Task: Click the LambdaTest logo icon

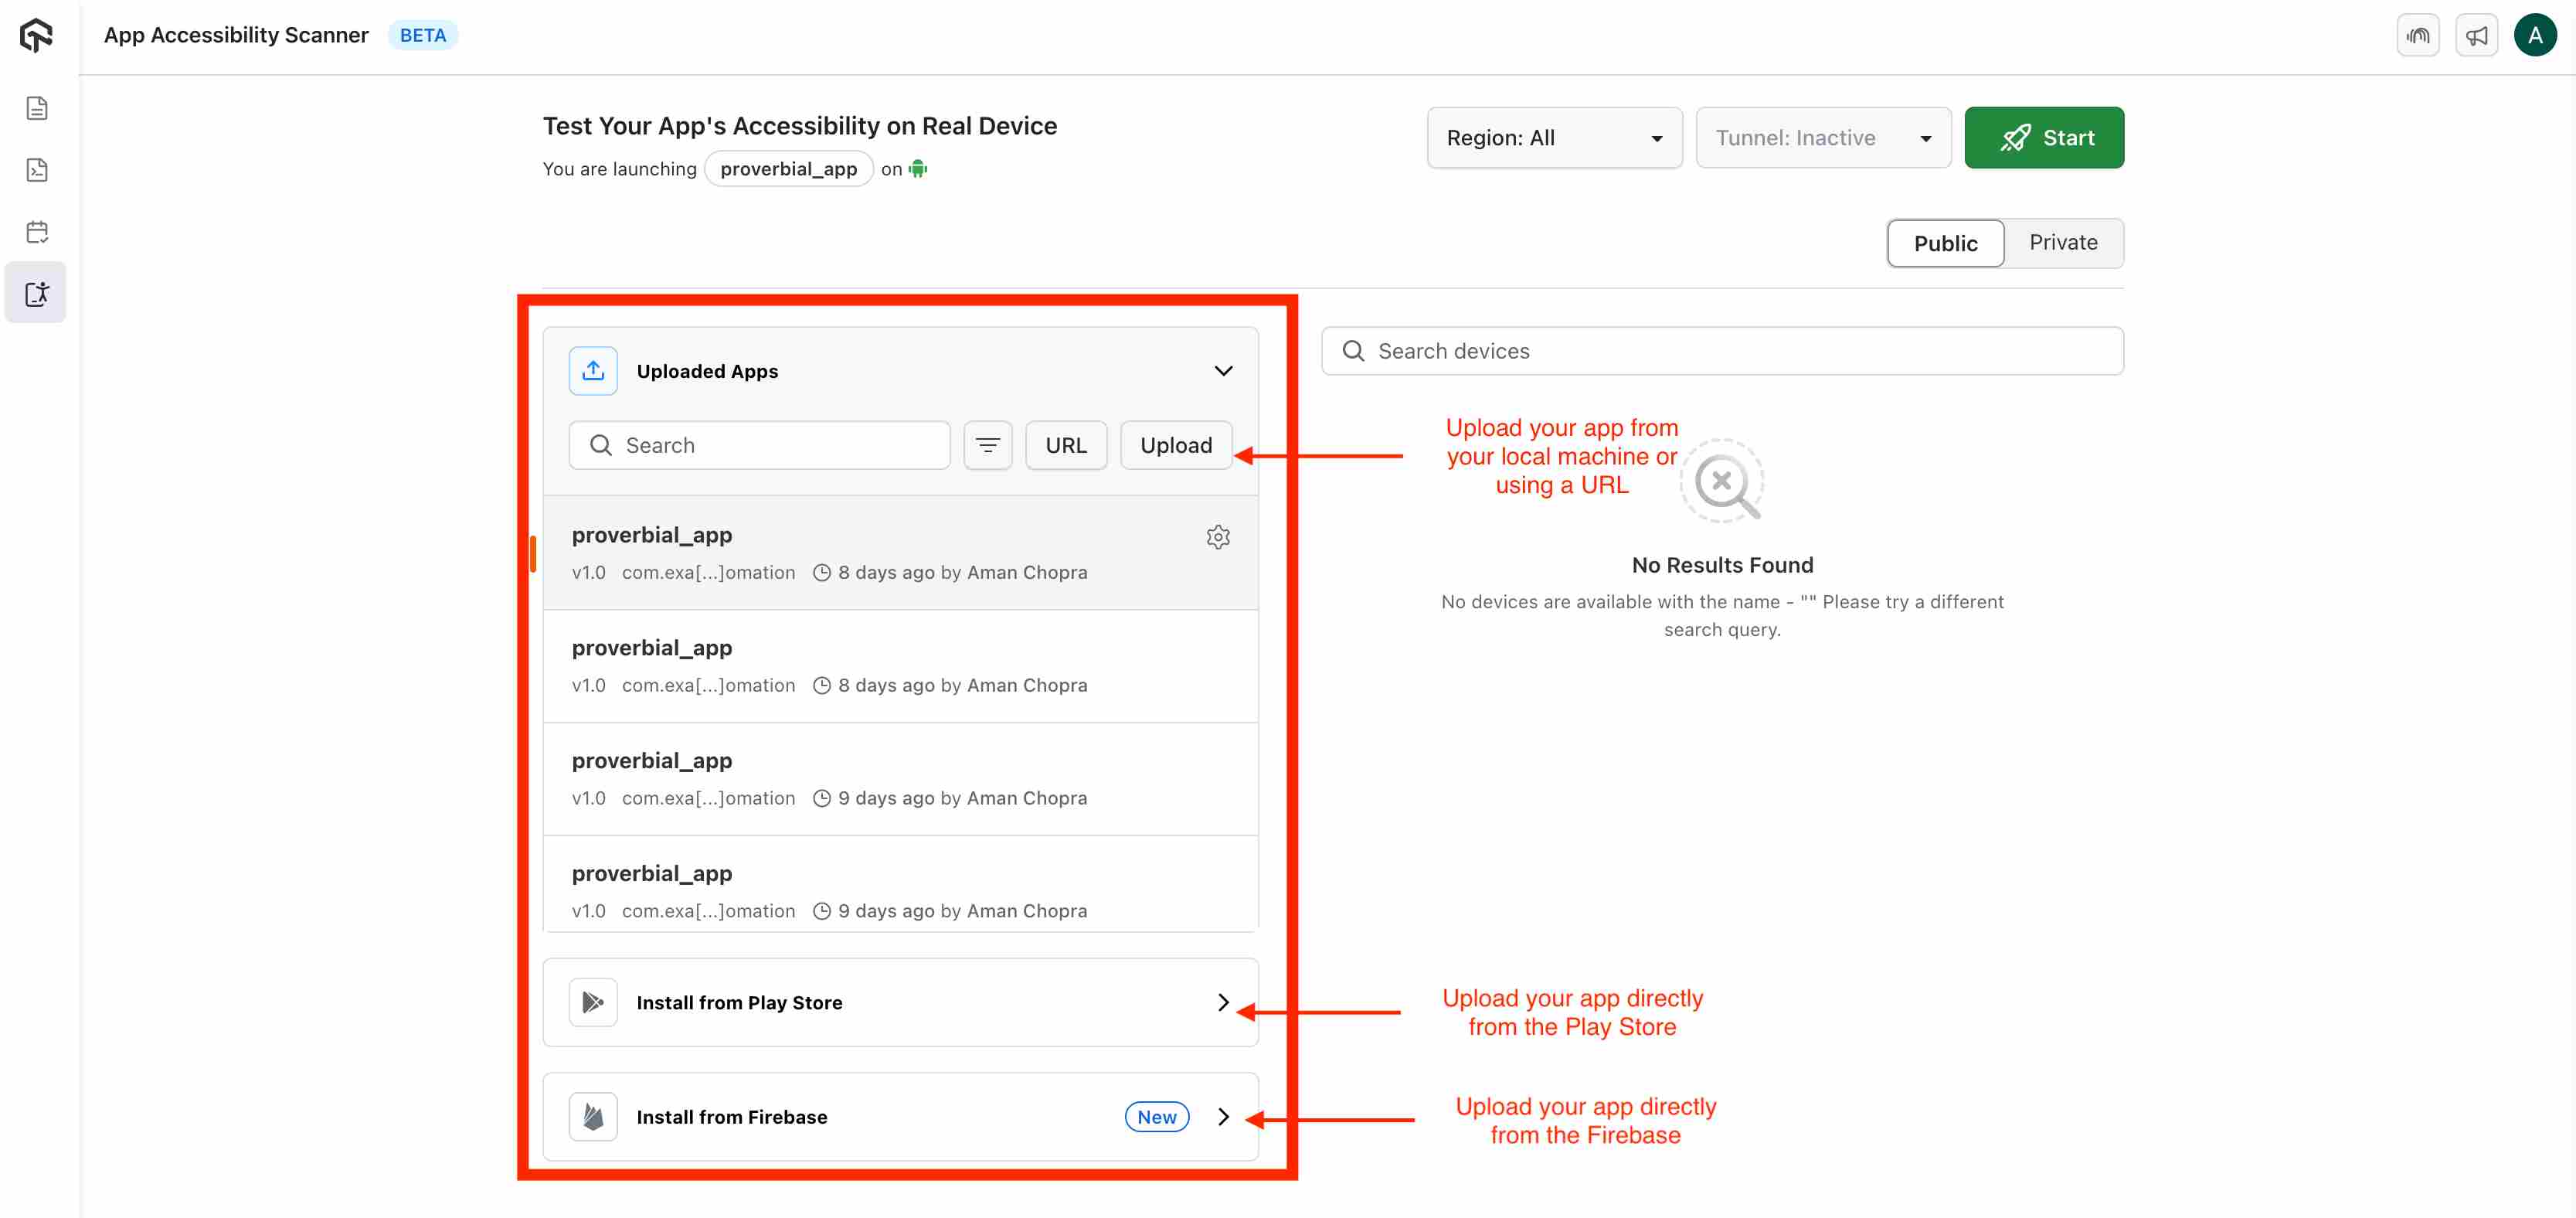Action: point(36,35)
